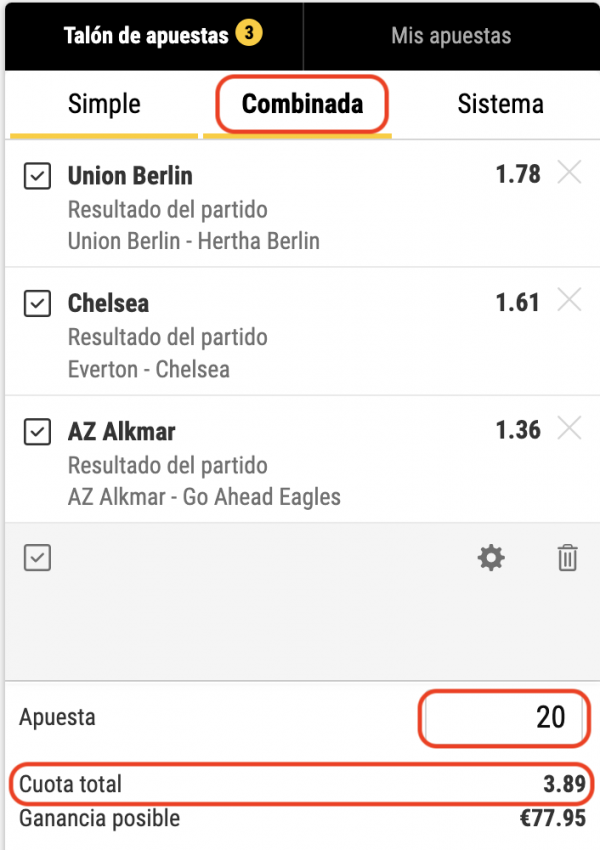
Task: Remove the Chelsea bet with X icon
Action: point(569,300)
